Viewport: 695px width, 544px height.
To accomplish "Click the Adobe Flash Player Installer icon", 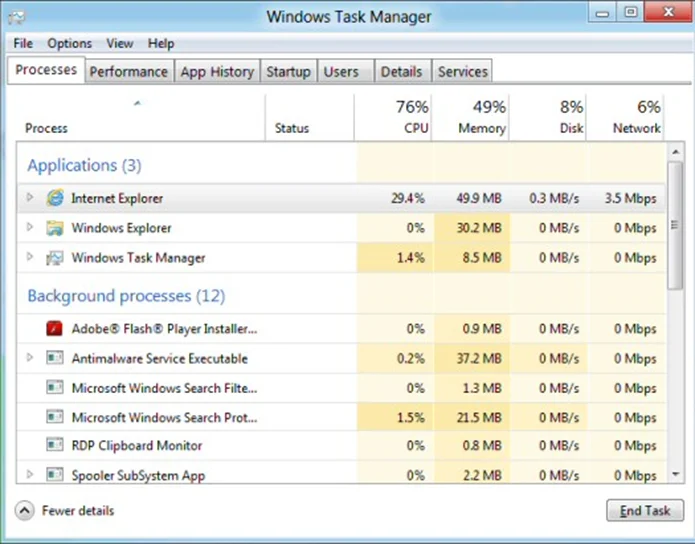I will 55,328.
